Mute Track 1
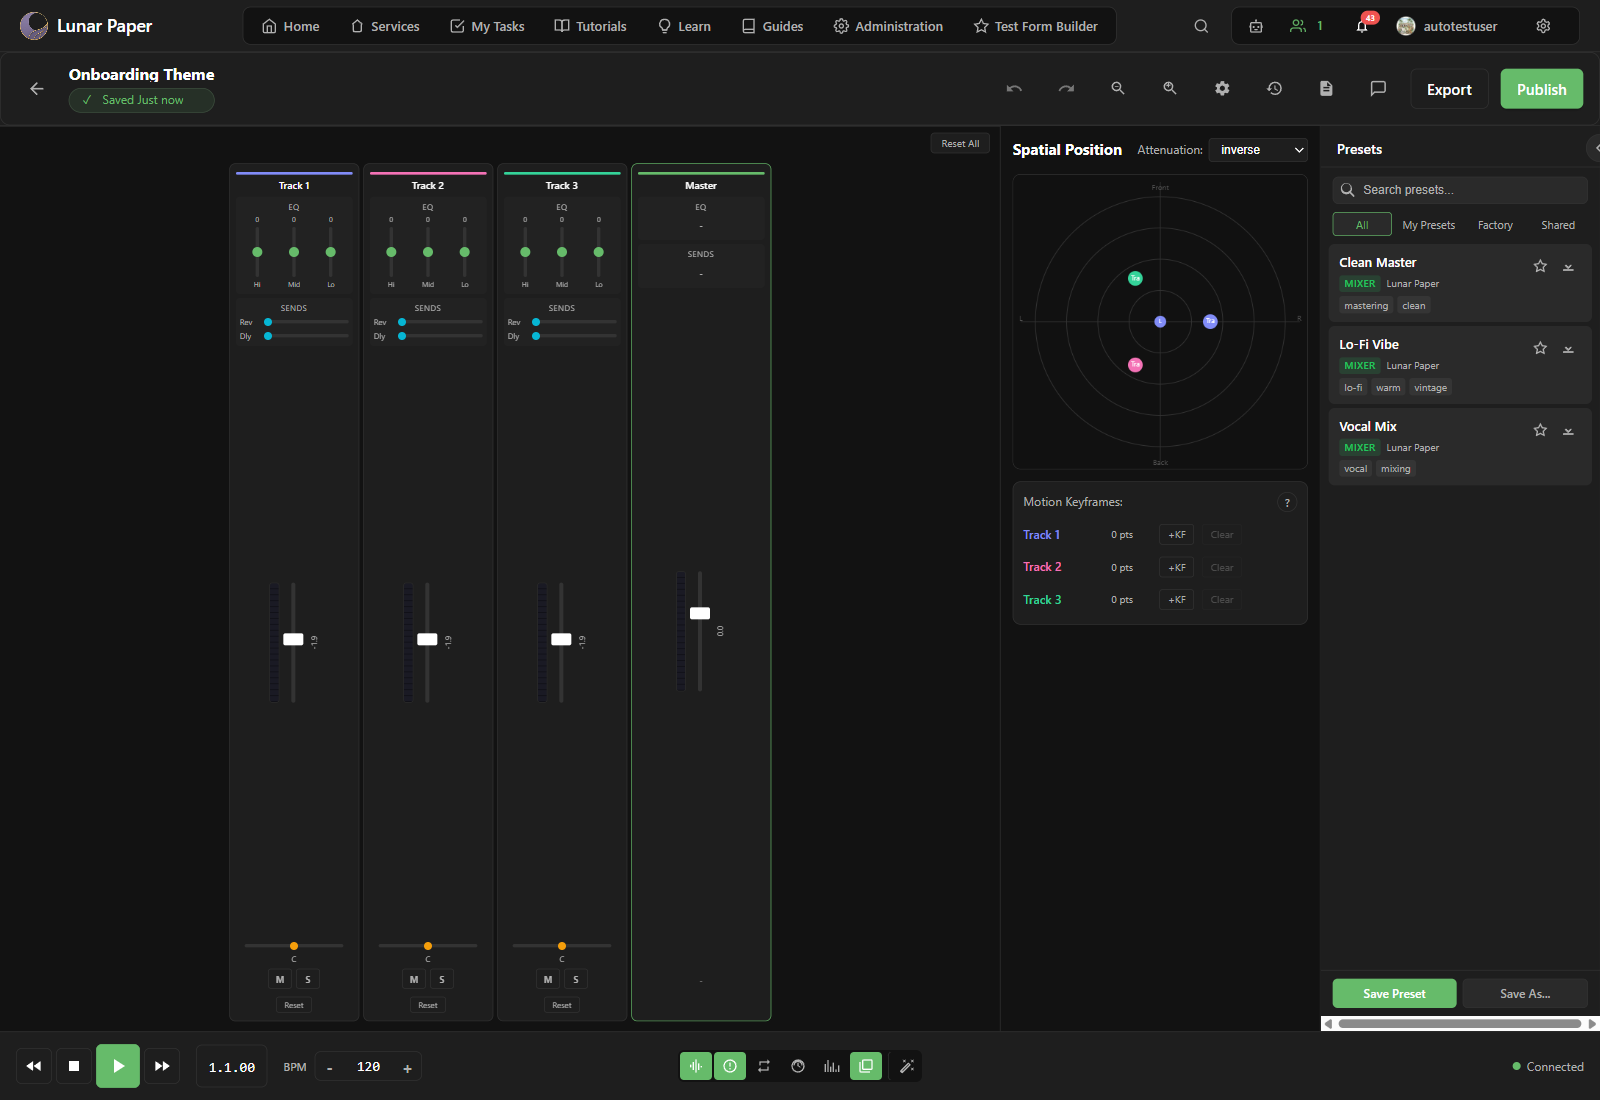This screenshot has width=1600, height=1100. (280, 979)
